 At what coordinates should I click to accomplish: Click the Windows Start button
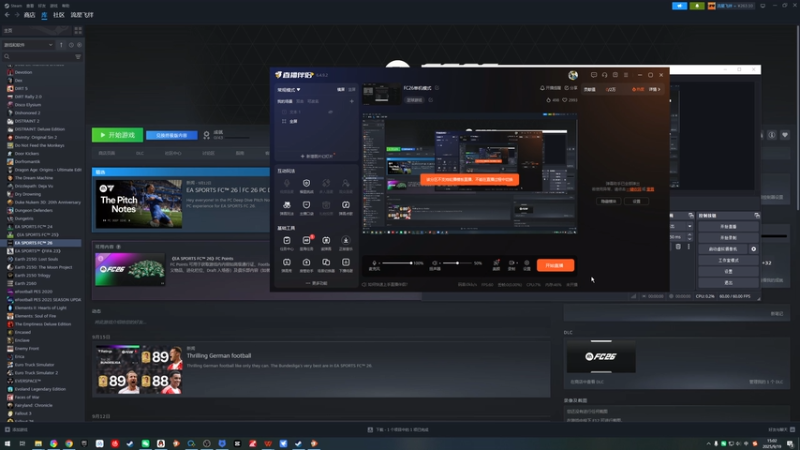click(x=8, y=443)
